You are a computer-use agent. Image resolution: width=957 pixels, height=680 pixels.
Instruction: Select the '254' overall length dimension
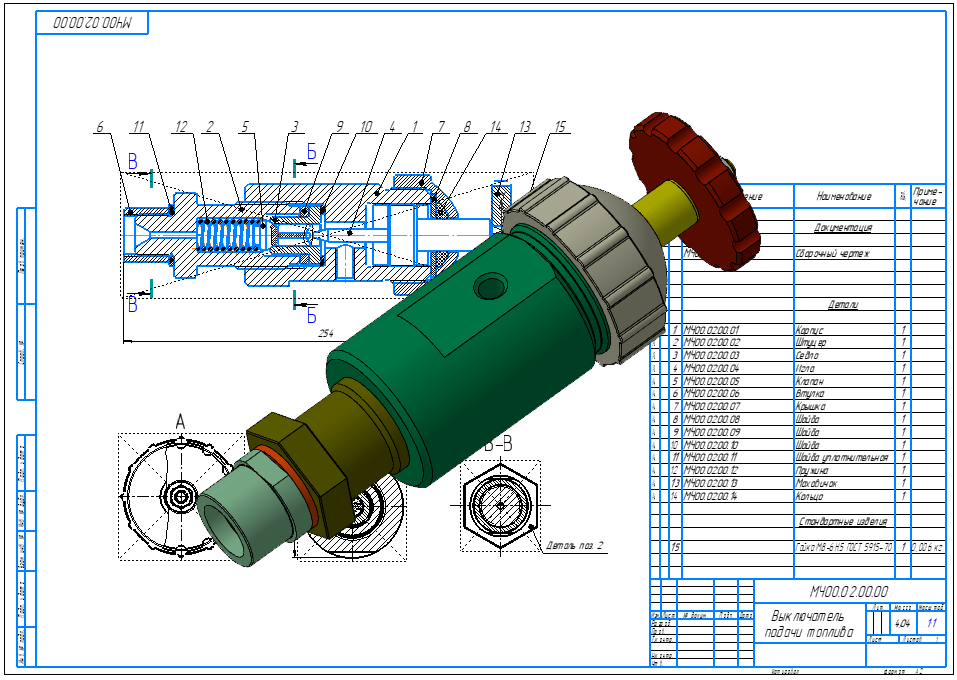tap(326, 333)
